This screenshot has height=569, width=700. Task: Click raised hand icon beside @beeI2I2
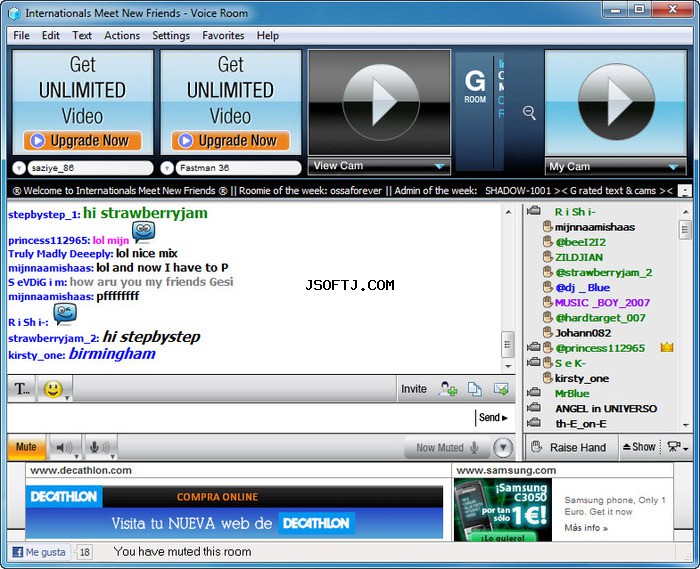[x=547, y=242]
